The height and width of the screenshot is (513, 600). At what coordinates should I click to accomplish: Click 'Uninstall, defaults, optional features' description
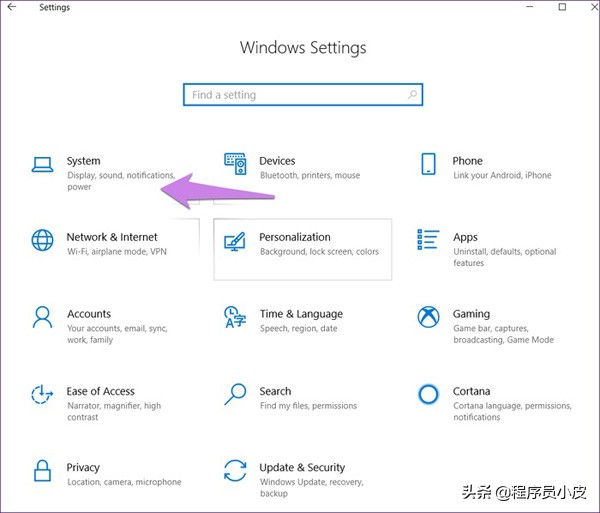pyautogui.click(x=505, y=257)
